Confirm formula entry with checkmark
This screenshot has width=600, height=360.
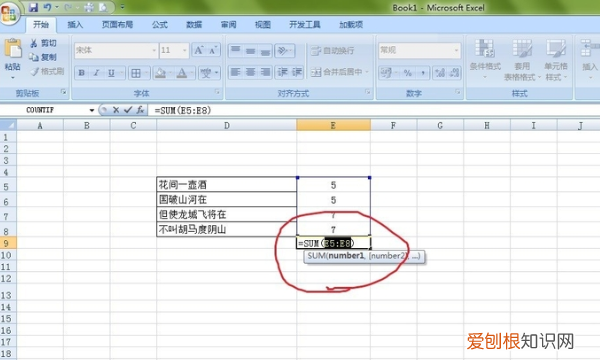(x=127, y=110)
